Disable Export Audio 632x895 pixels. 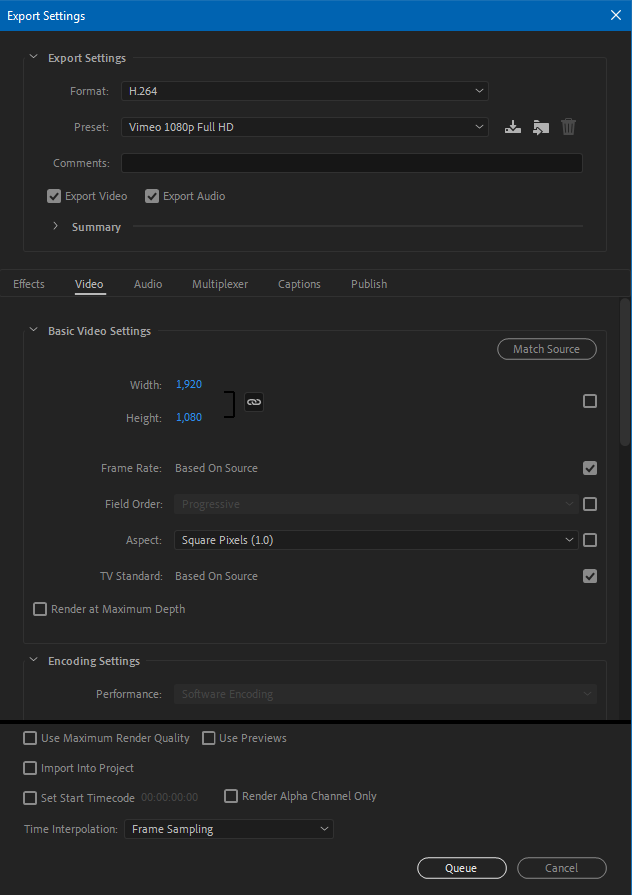[x=151, y=196]
